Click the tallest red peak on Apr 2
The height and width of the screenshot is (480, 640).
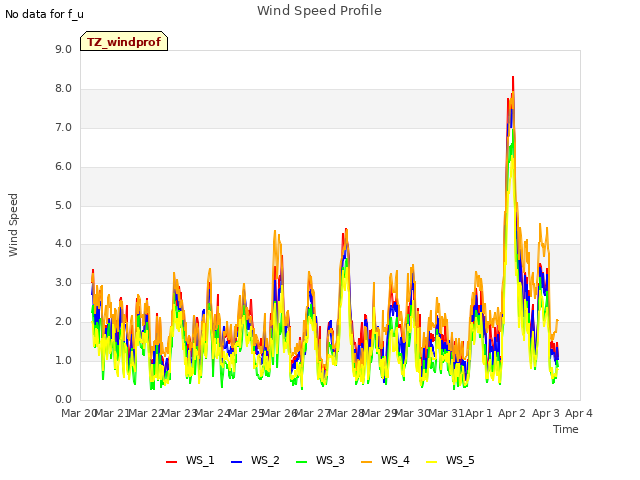pos(513,78)
